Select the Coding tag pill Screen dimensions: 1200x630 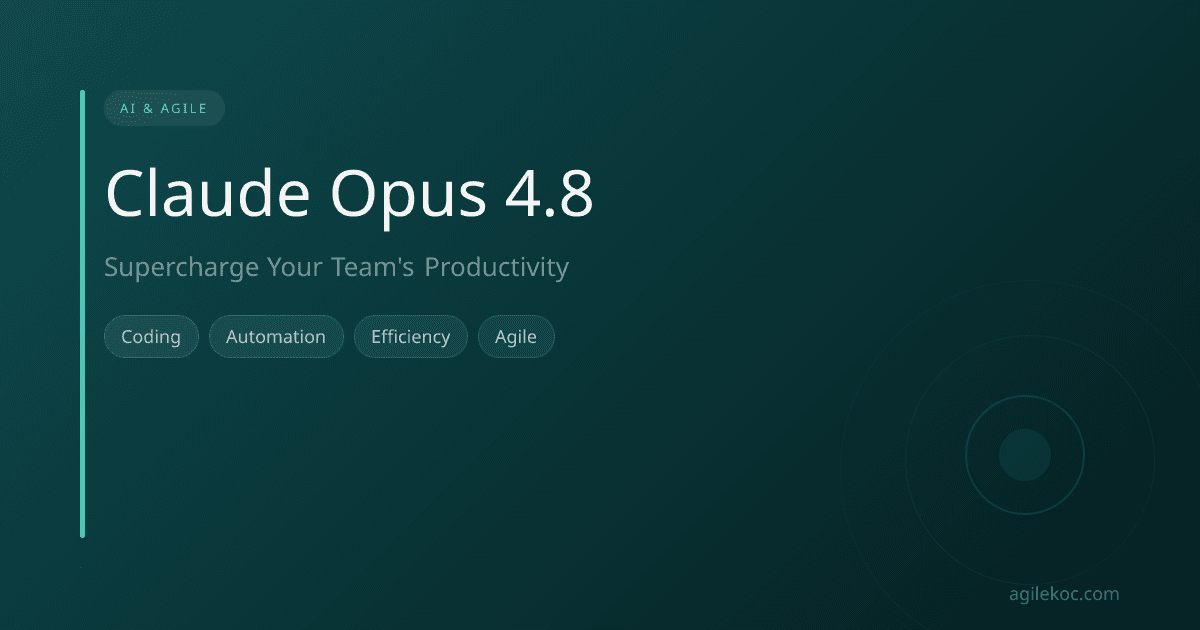tap(151, 337)
